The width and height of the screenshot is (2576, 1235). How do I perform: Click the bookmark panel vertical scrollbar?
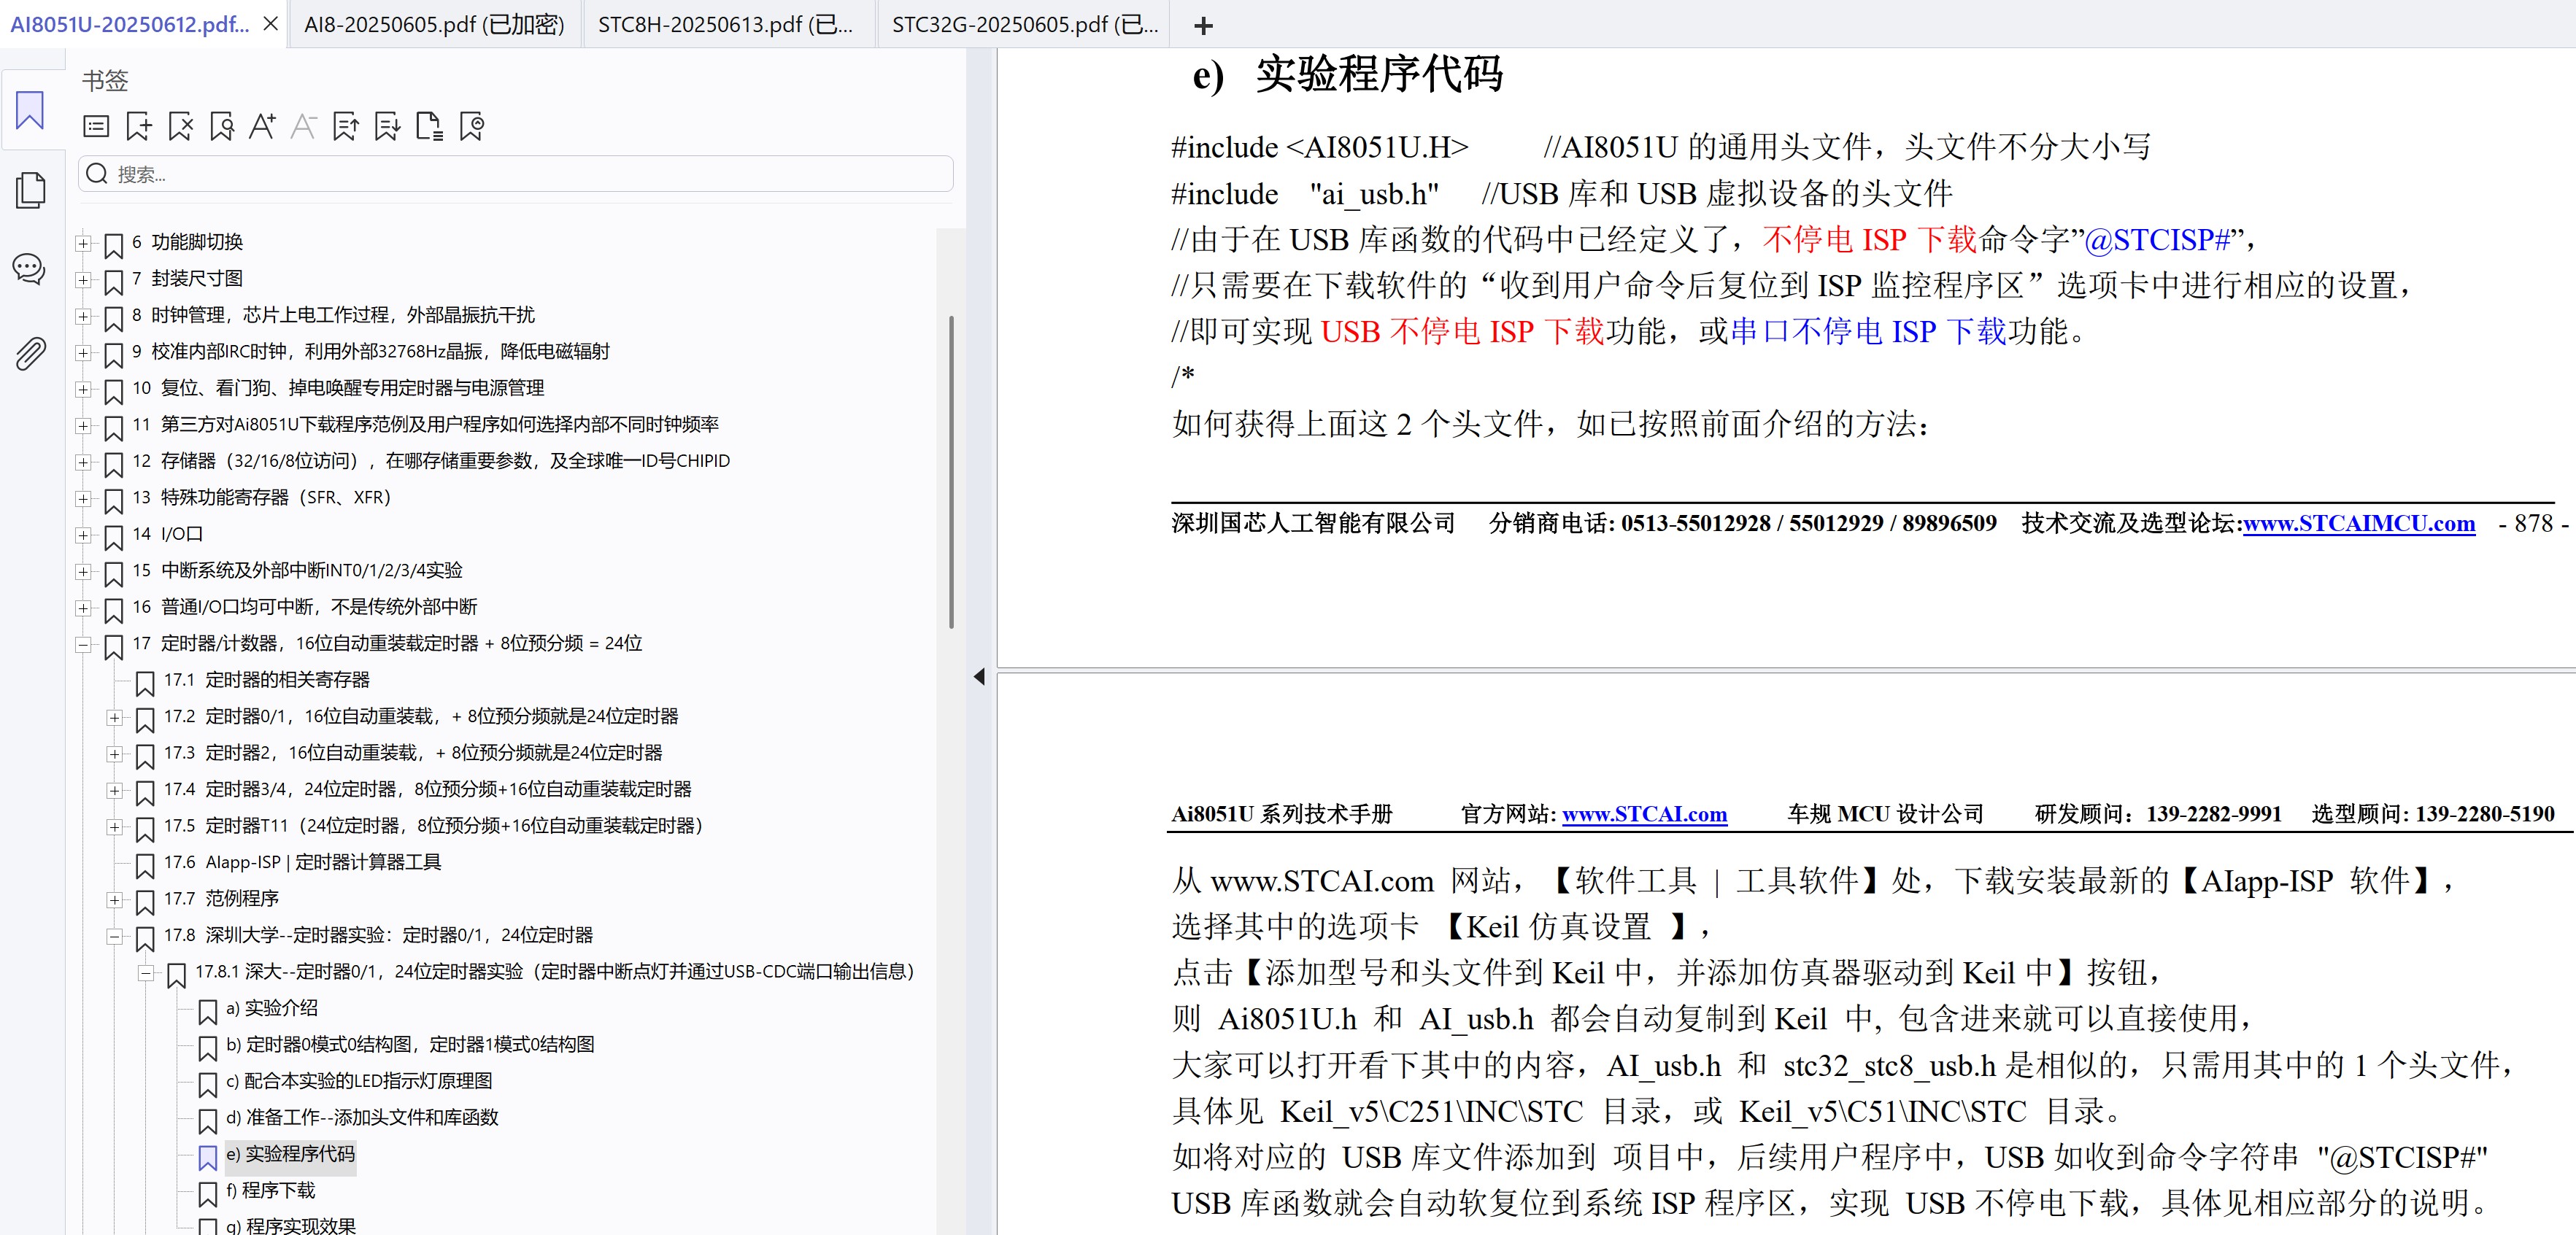click(x=951, y=472)
